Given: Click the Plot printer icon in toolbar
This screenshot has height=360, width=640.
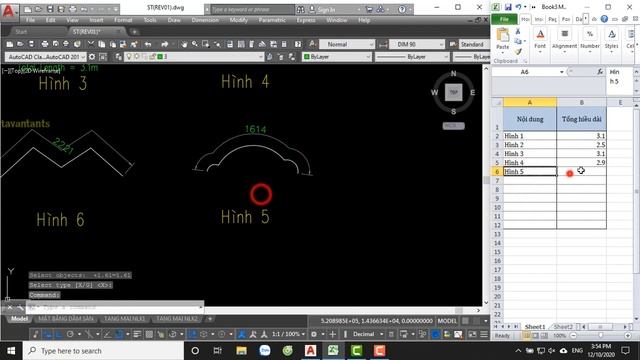Looking at the screenshot, I should coord(45,44).
